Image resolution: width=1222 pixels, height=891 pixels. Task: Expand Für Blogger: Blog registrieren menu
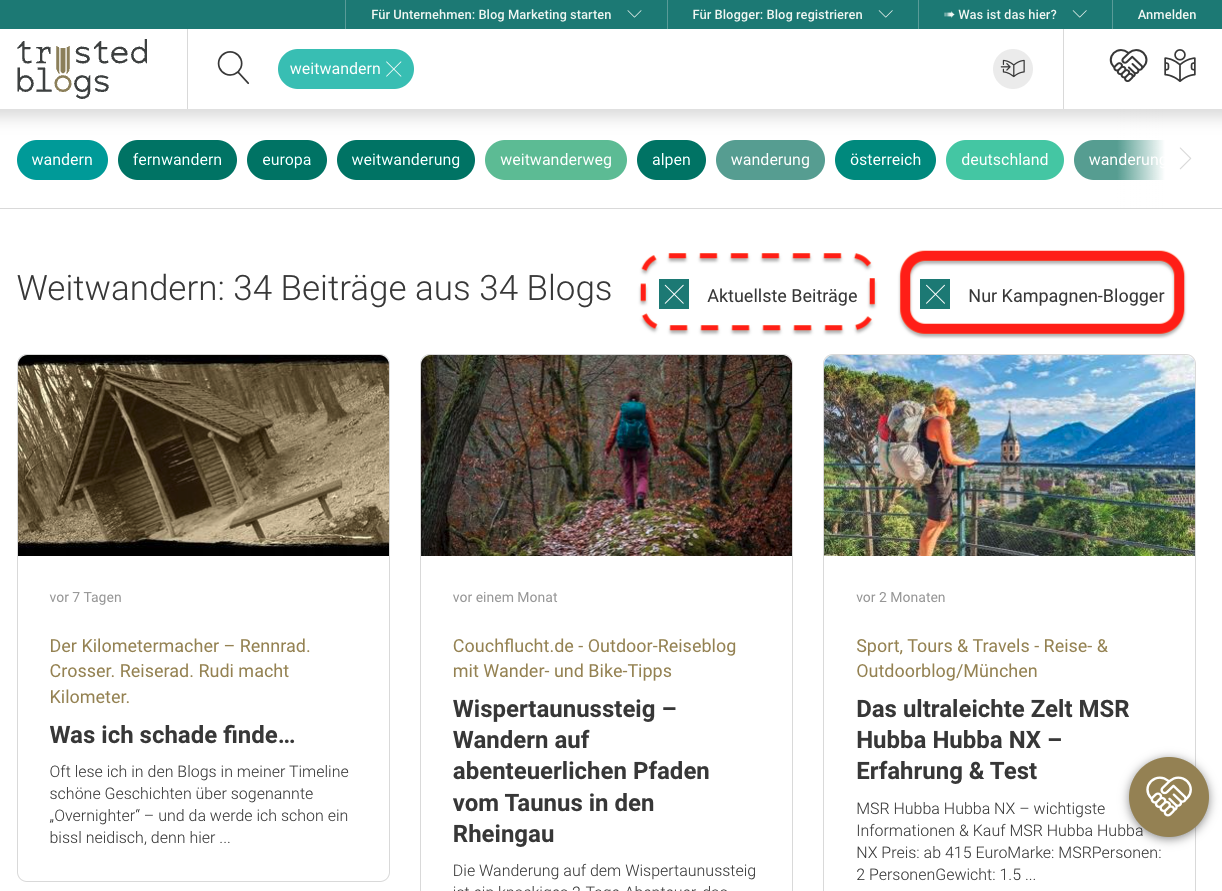click(792, 14)
